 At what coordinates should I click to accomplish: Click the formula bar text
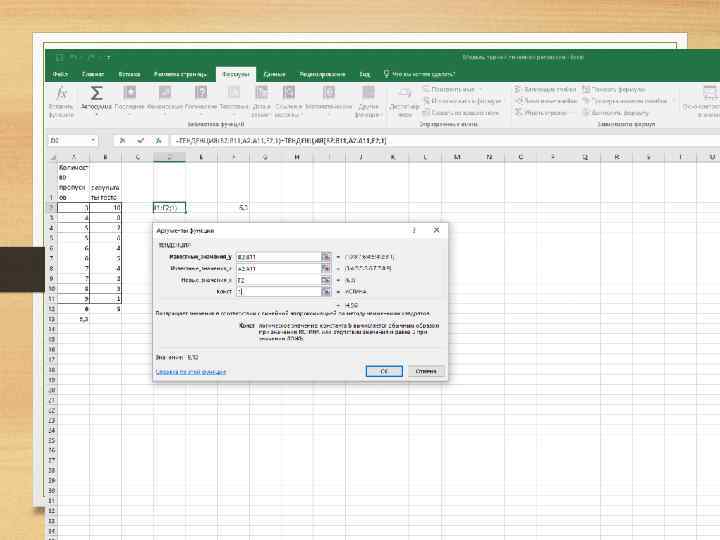click(x=281, y=141)
